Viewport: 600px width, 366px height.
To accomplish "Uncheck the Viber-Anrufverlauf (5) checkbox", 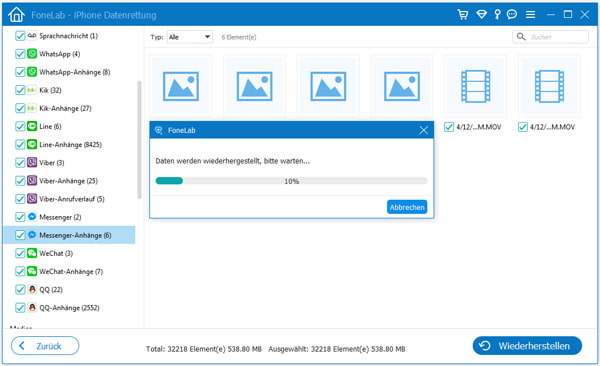I will pyautogui.click(x=20, y=199).
